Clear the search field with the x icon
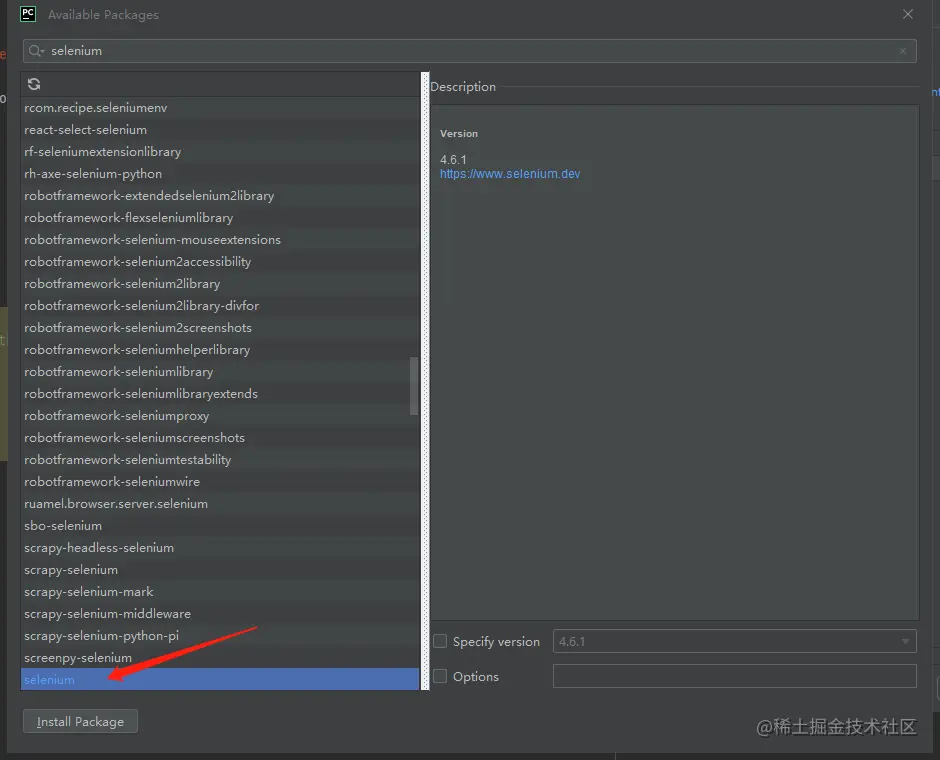This screenshot has width=940, height=760. [x=903, y=52]
